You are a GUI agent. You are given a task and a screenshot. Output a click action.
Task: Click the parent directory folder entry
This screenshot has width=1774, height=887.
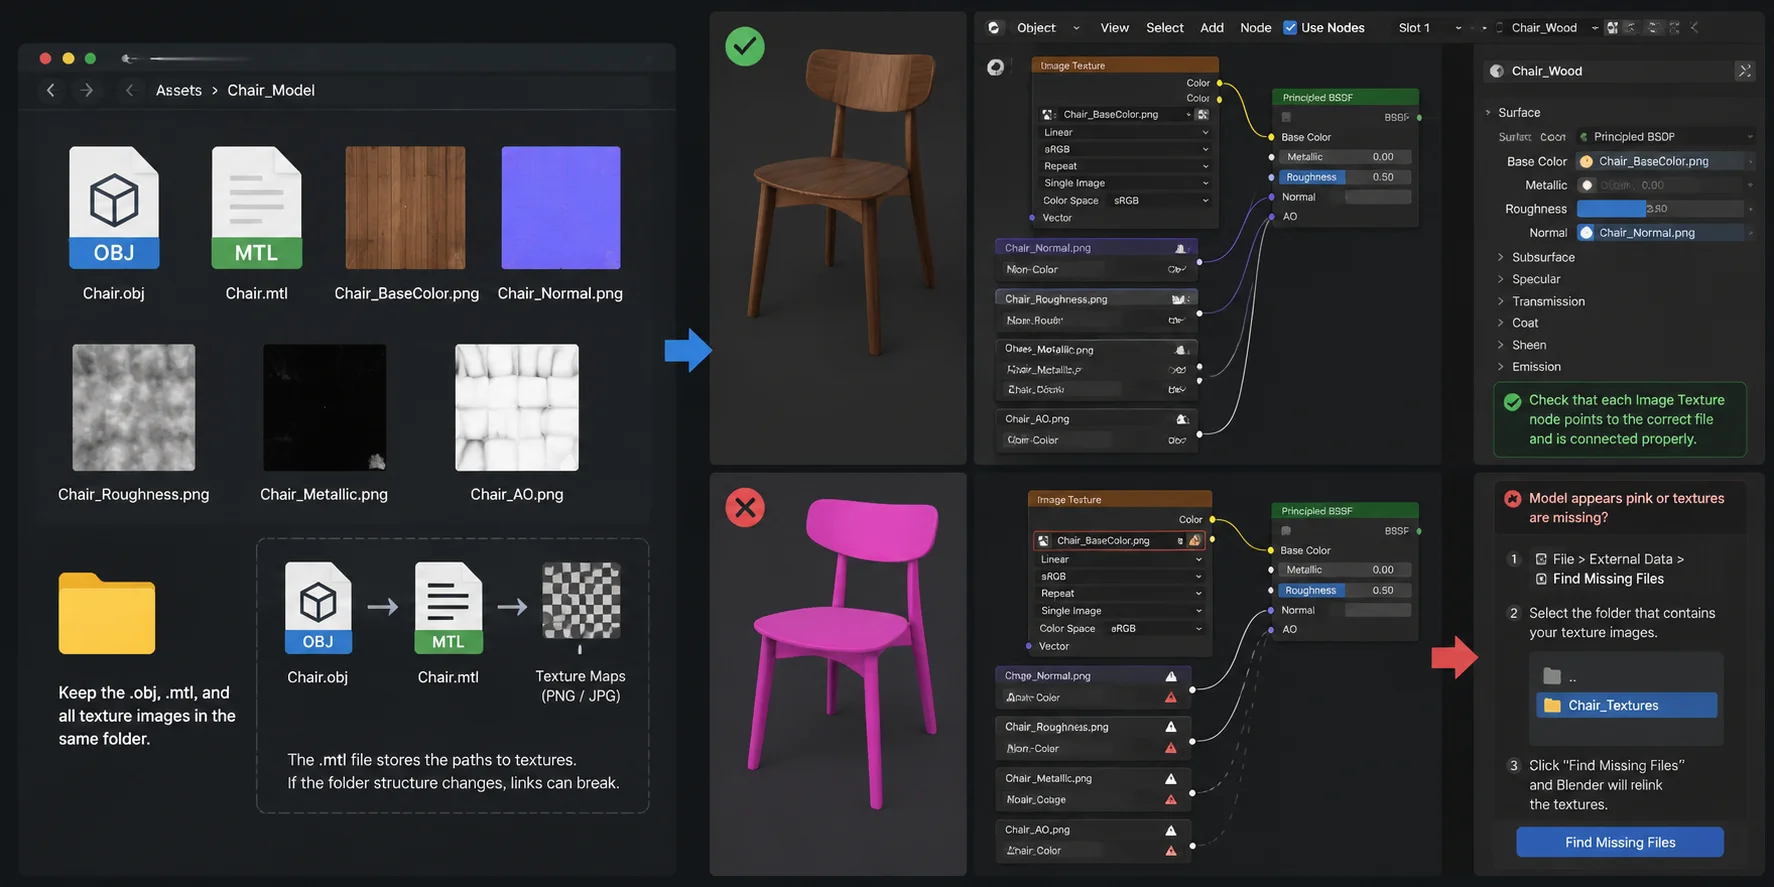(1560, 677)
